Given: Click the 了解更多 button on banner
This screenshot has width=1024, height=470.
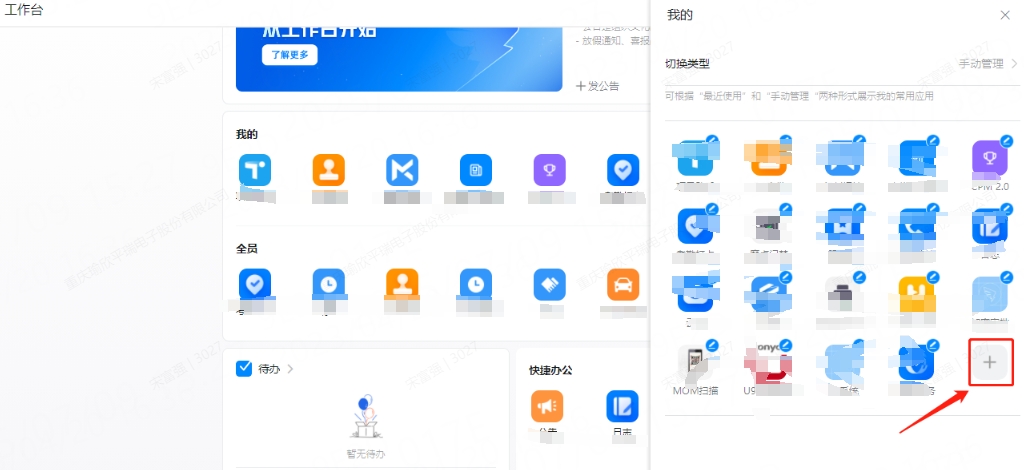Looking at the screenshot, I should (289, 54).
